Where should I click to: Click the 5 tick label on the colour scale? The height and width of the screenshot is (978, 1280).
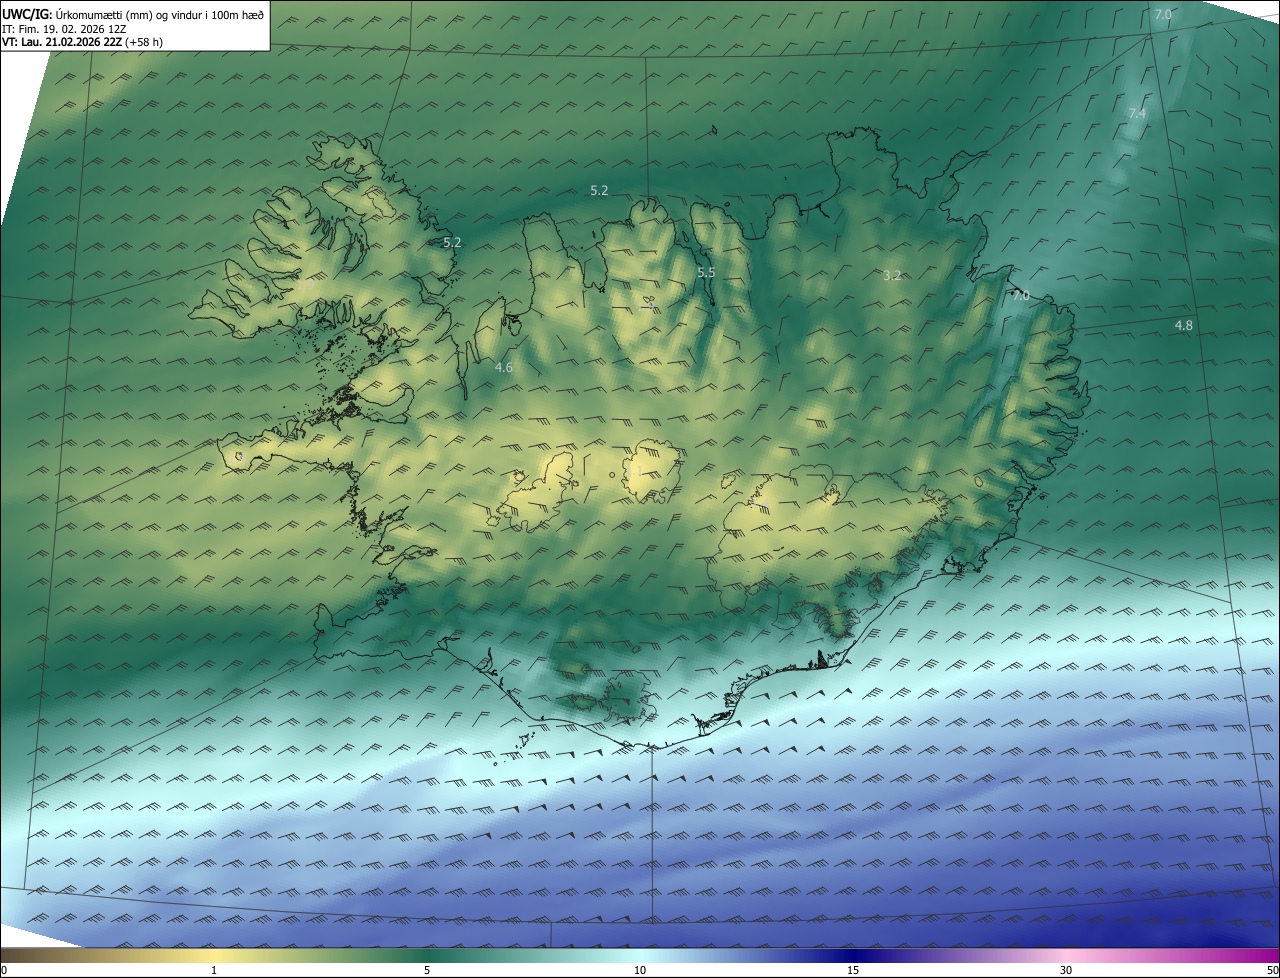(427, 971)
